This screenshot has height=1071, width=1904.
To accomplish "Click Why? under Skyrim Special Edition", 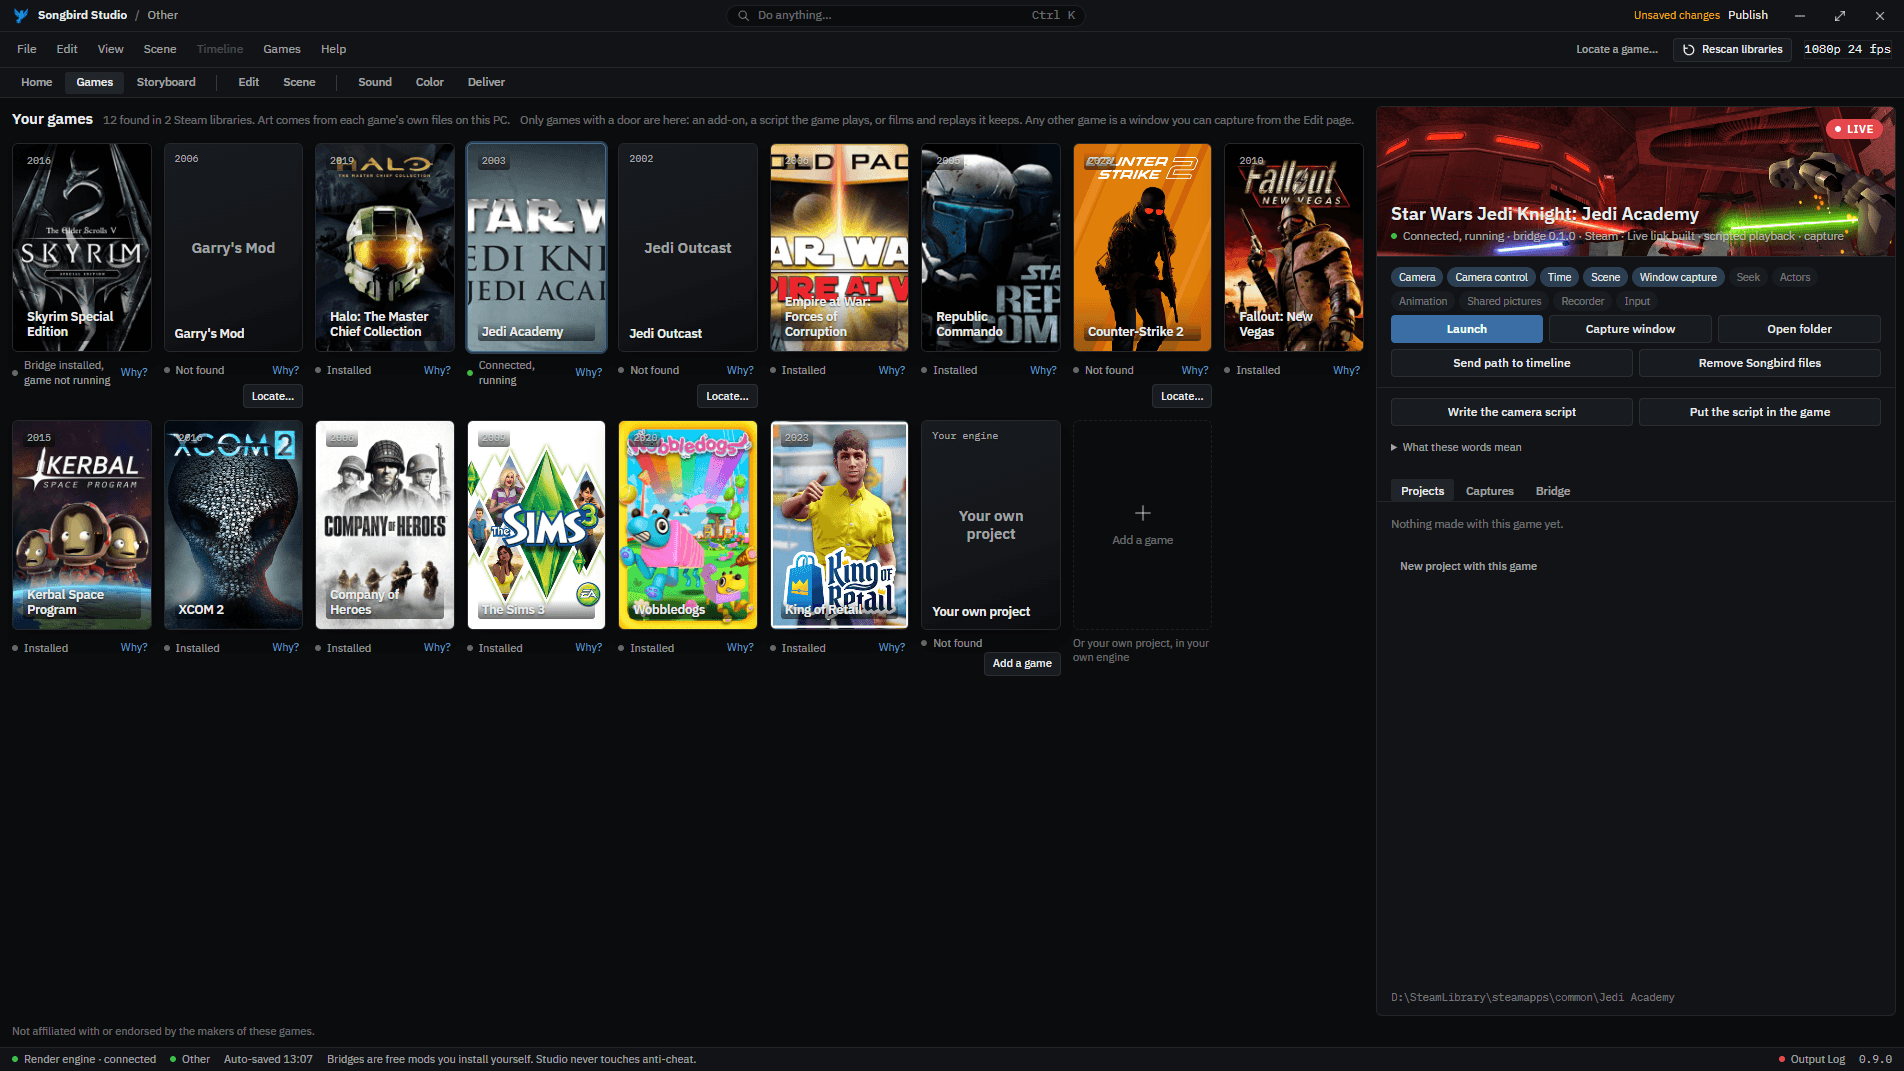I will tap(134, 372).
